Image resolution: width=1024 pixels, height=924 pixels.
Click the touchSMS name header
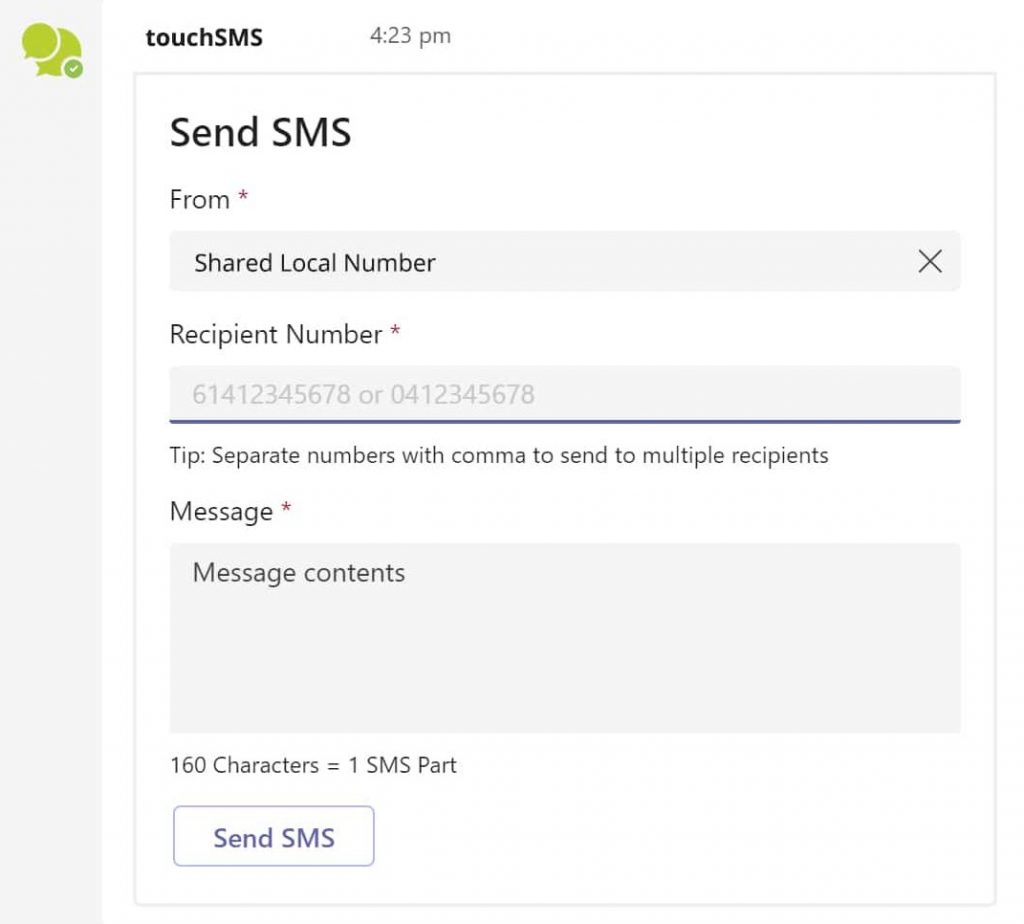(x=204, y=37)
